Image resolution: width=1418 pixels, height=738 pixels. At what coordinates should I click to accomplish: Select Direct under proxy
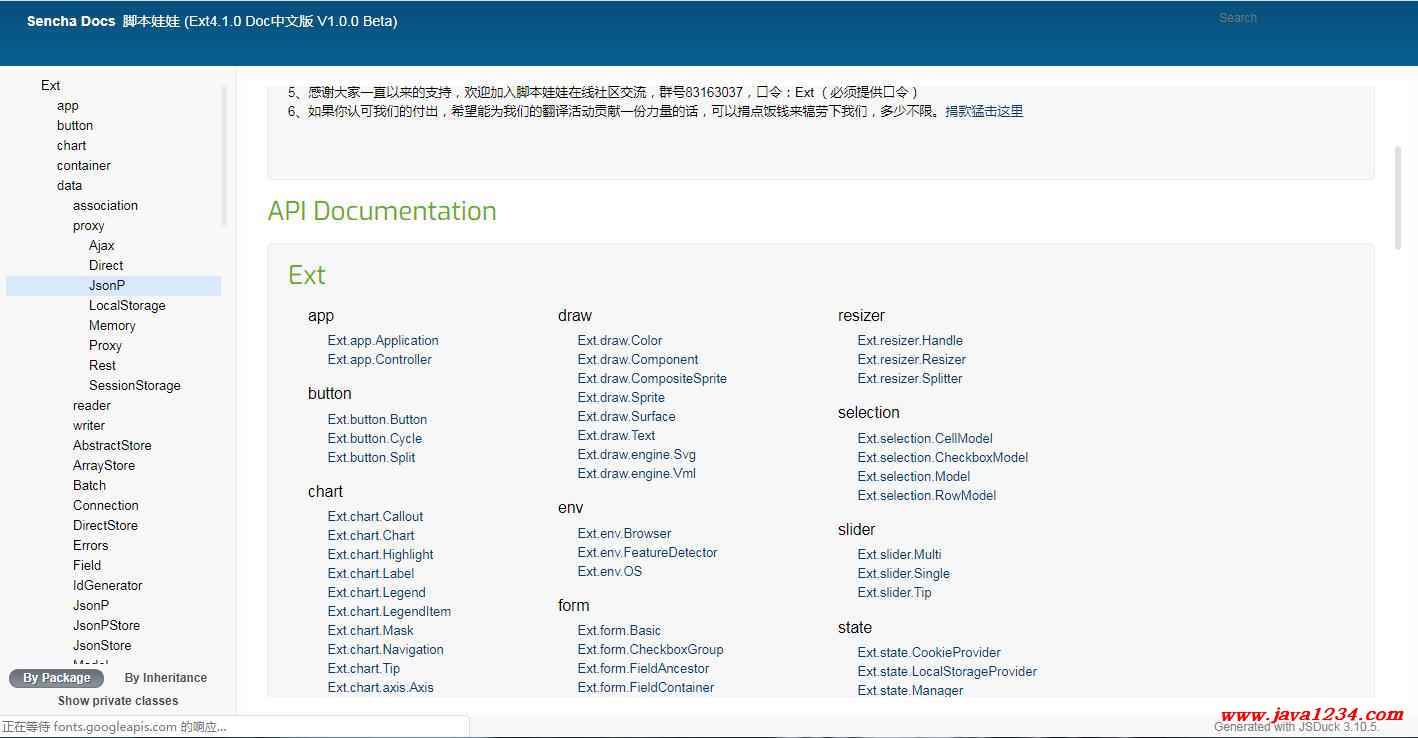coord(106,266)
